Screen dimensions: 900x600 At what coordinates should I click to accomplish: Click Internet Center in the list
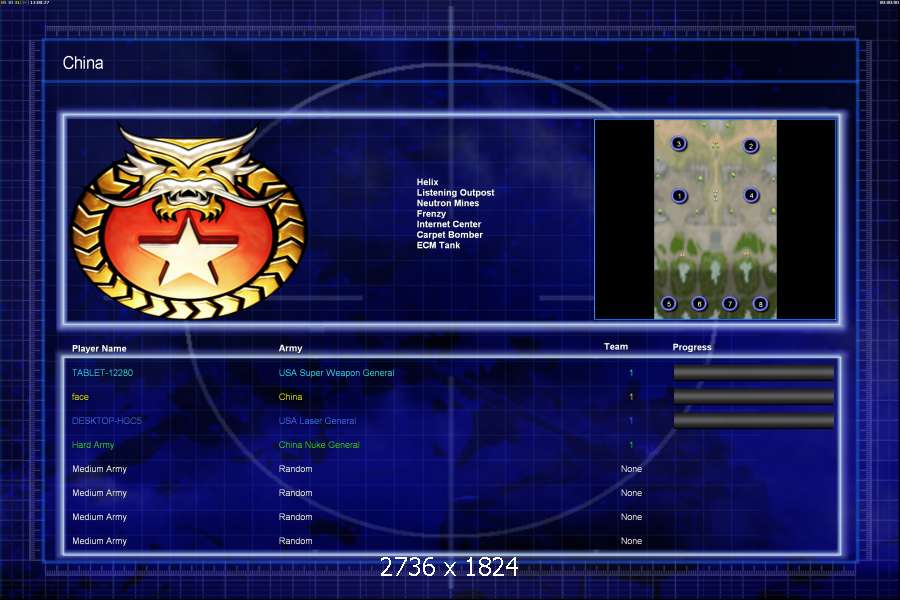pos(449,224)
